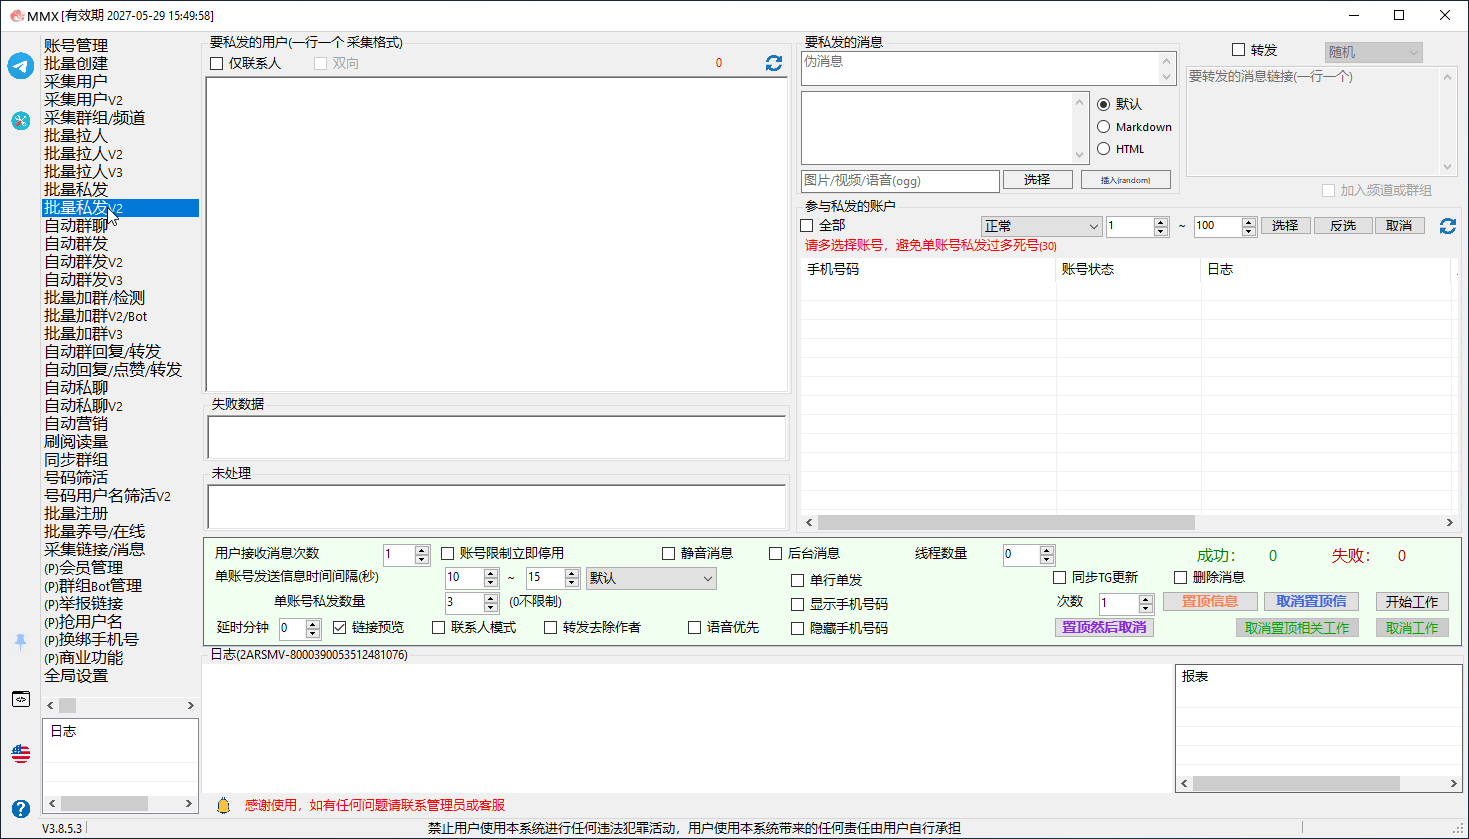This screenshot has width=1469, height=839.
Task: Increase 单账号私发数量 stepper
Action: pyautogui.click(x=491, y=598)
